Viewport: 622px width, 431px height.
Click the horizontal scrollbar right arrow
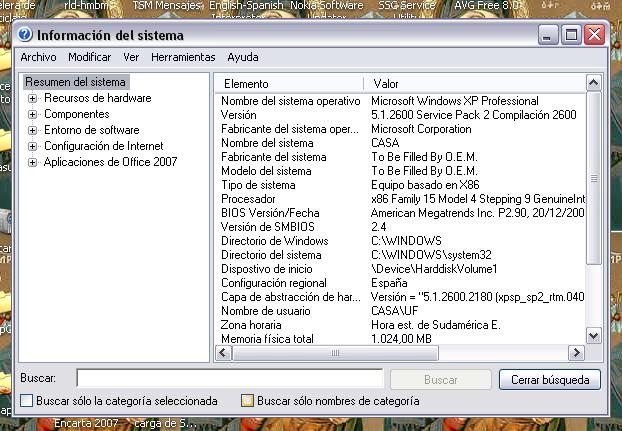(576, 352)
